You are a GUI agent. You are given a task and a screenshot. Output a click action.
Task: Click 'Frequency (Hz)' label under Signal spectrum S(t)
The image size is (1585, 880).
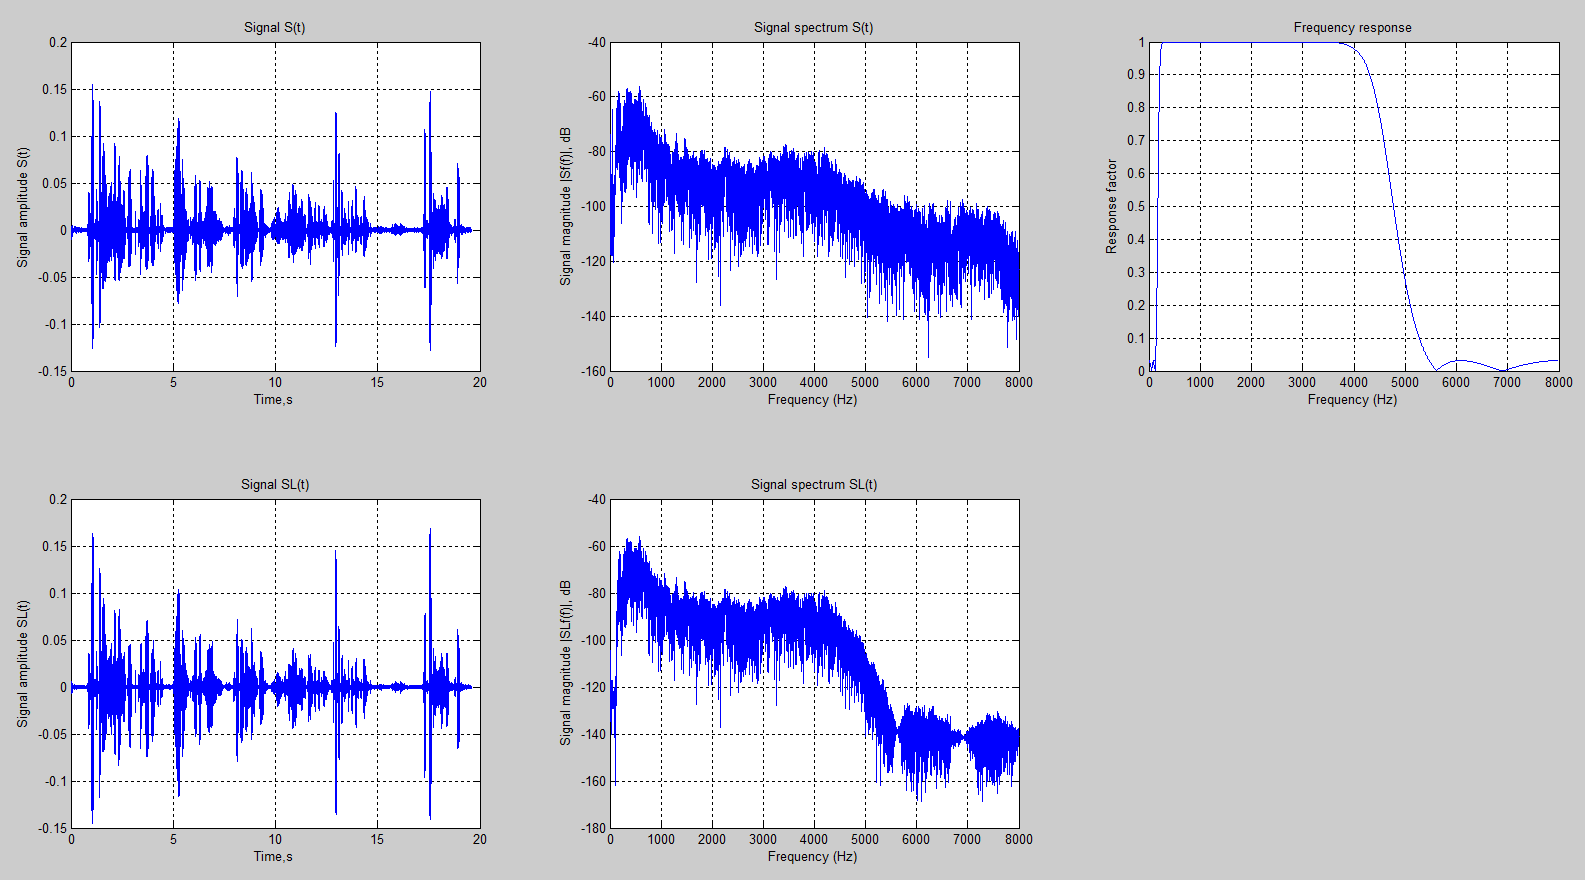coord(812,400)
